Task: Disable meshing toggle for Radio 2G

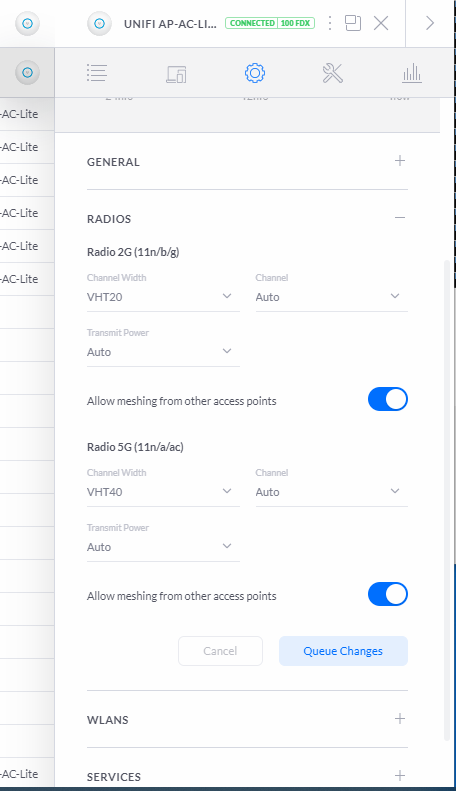Action: [388, 400]
